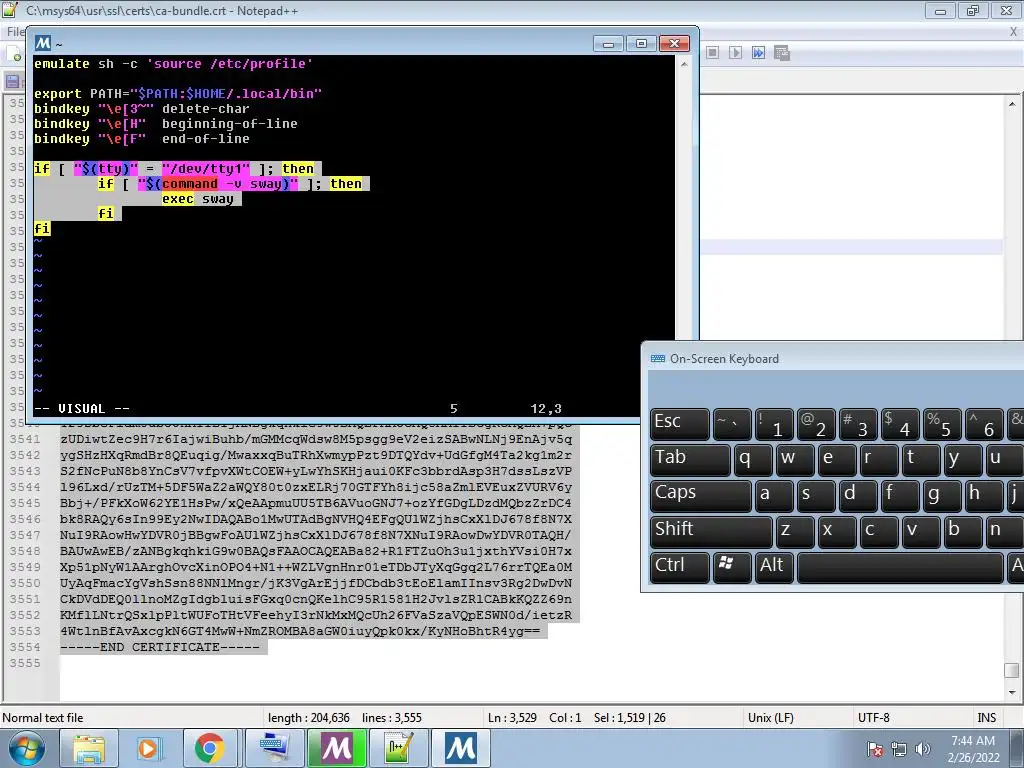
Task: Click line number 3555 in Notepad++ margin
Action: pos(25,663)
